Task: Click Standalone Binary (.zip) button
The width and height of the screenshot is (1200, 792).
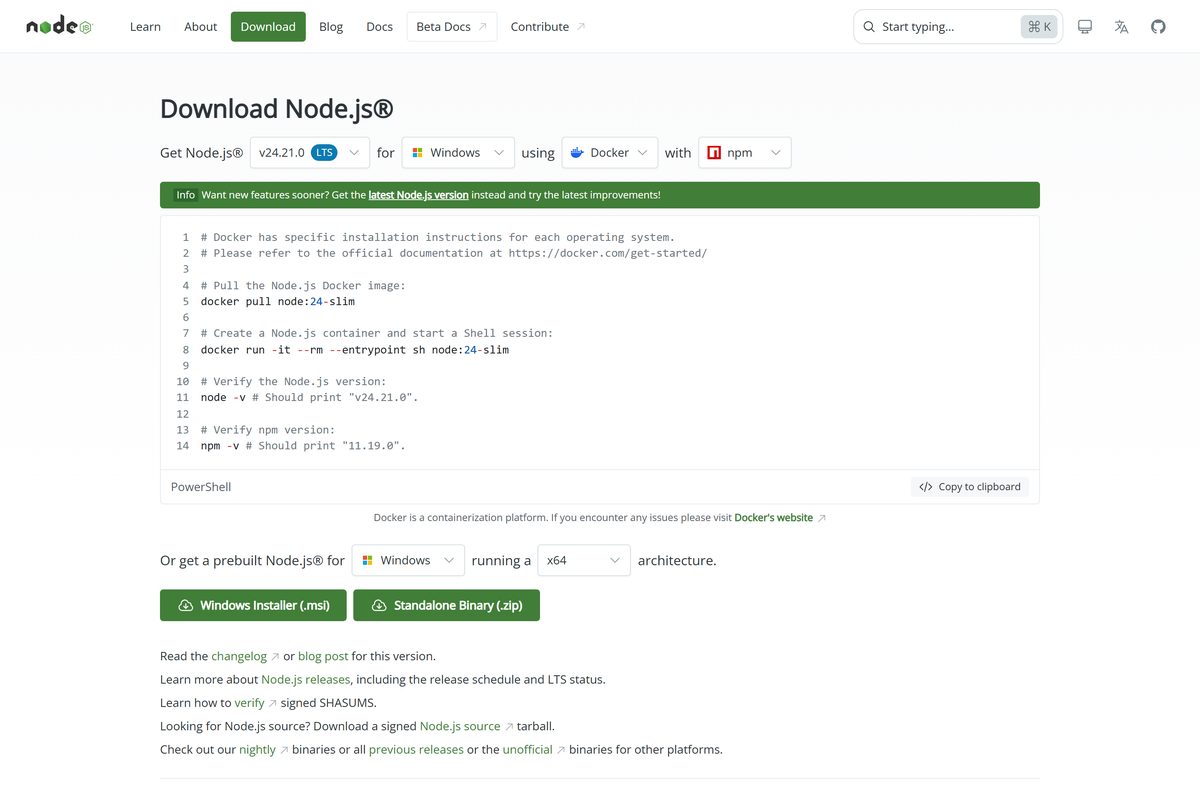Action: click(446, 605)
